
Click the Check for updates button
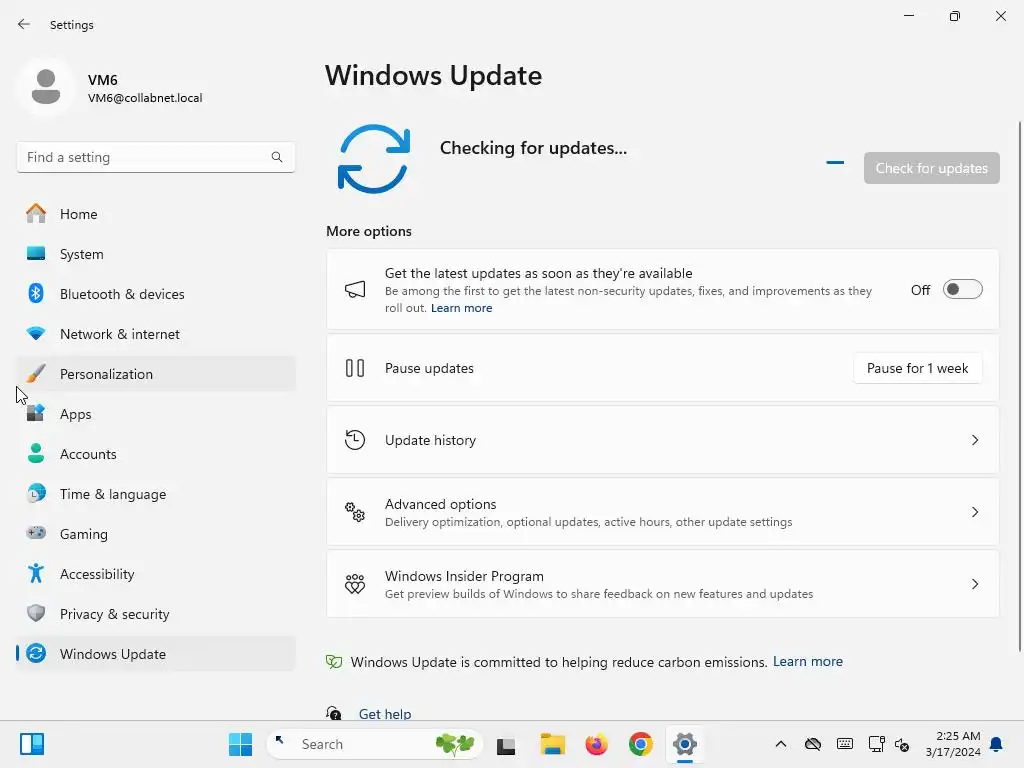(x=931, y=168)
